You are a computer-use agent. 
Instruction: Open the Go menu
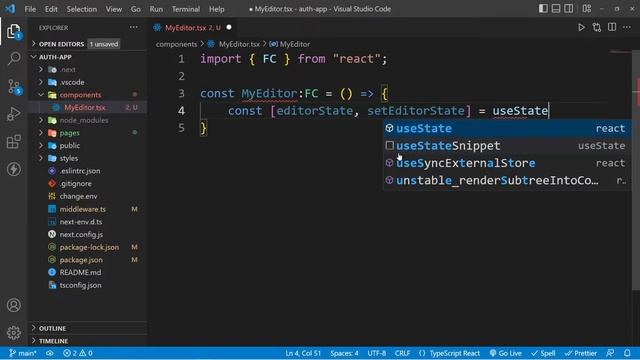click(136, 9)
